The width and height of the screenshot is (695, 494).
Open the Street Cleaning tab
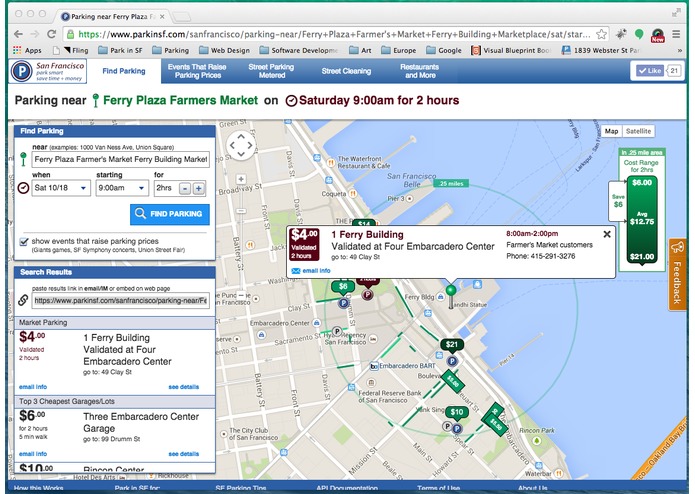pyautogui.click(x=346, y=71)
